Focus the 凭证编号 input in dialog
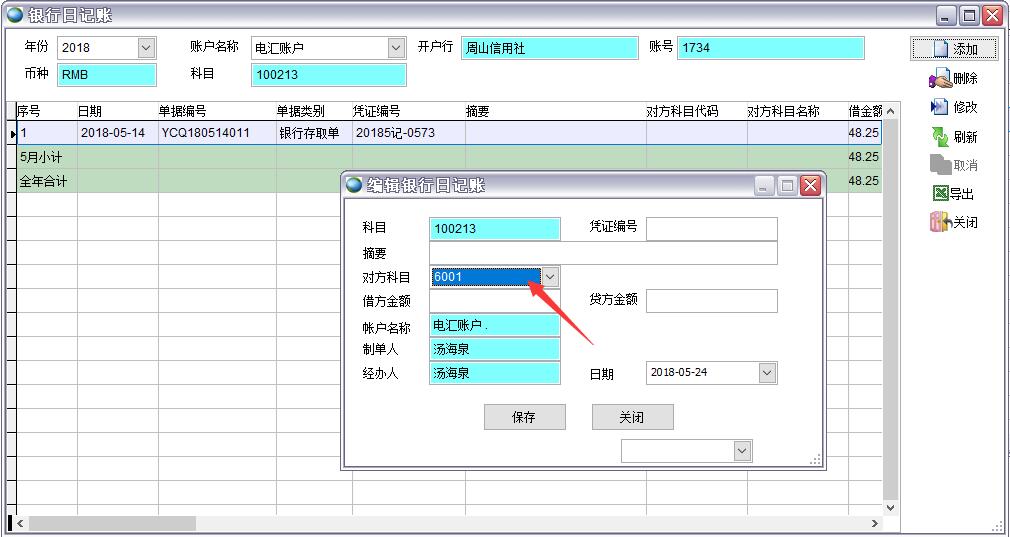This screenshot has height=537, width=1010. click(711, 228)
